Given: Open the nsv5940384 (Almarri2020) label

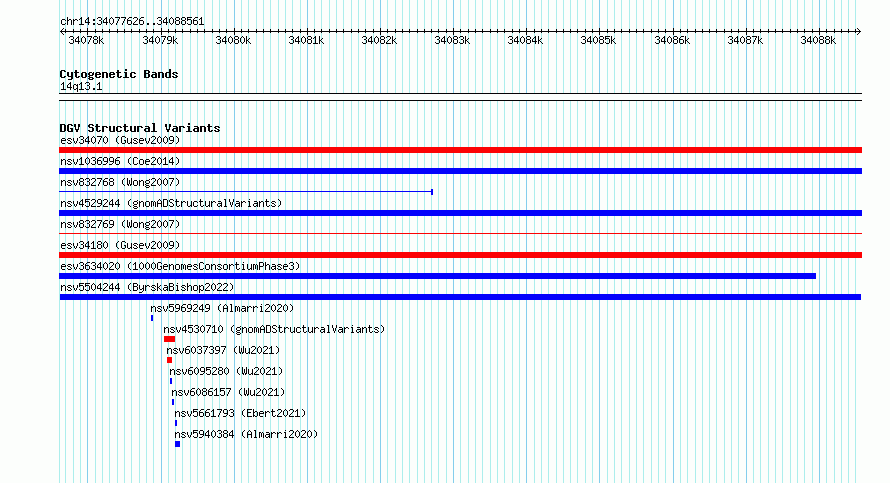Looking at the screenshot, I should (x=246, y=434).
